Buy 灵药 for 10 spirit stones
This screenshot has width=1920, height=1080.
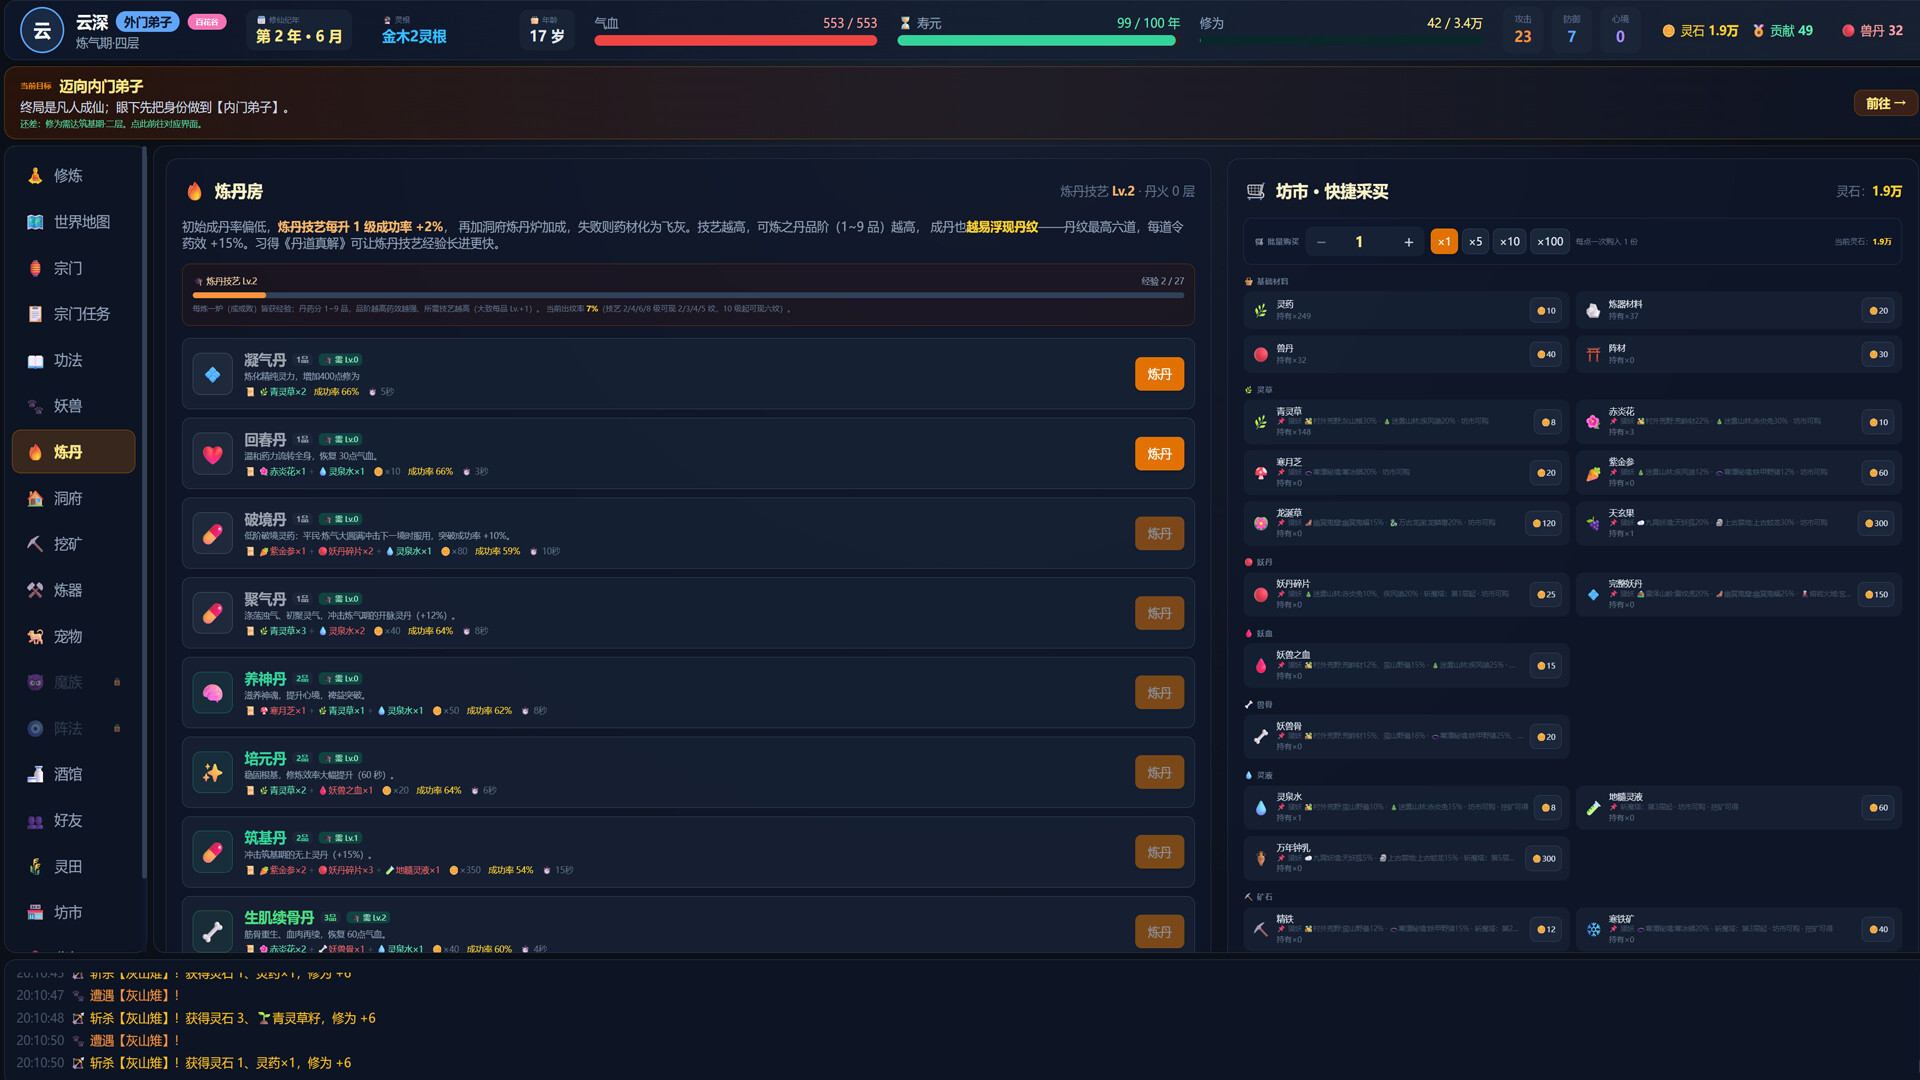point(1546,311)
